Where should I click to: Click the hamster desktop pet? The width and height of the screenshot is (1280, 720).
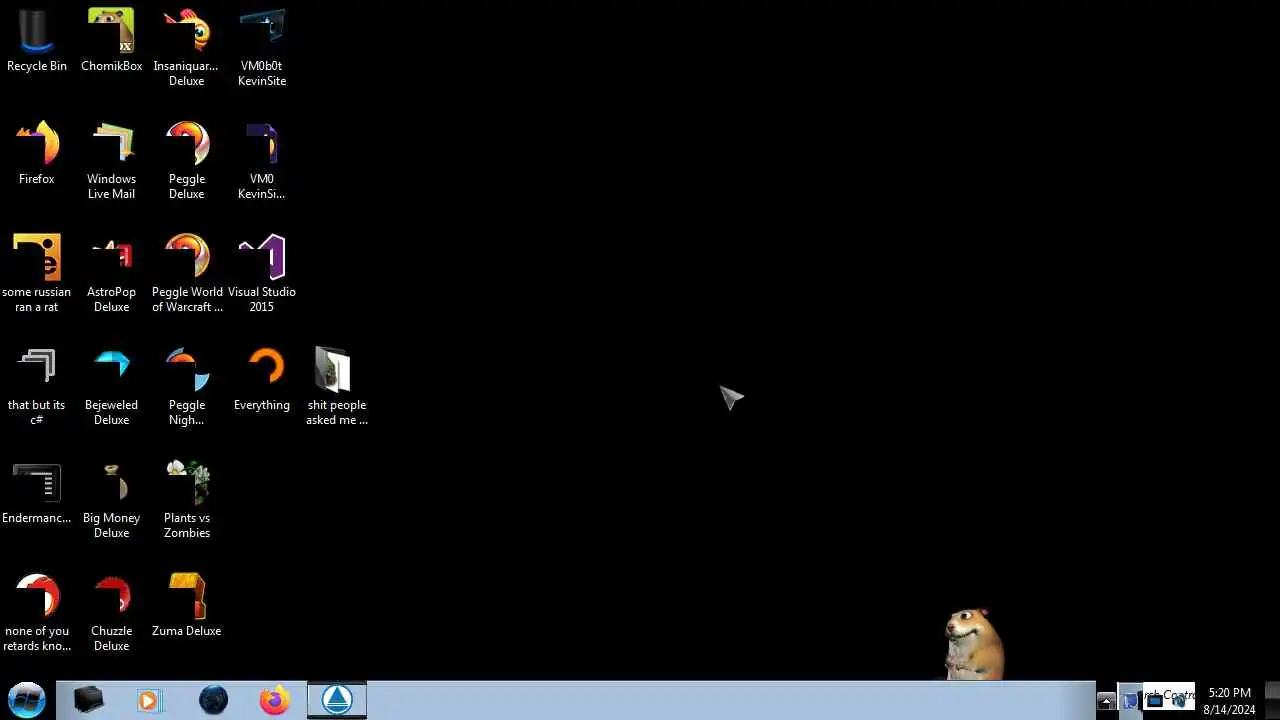click(x=973, y=643)
